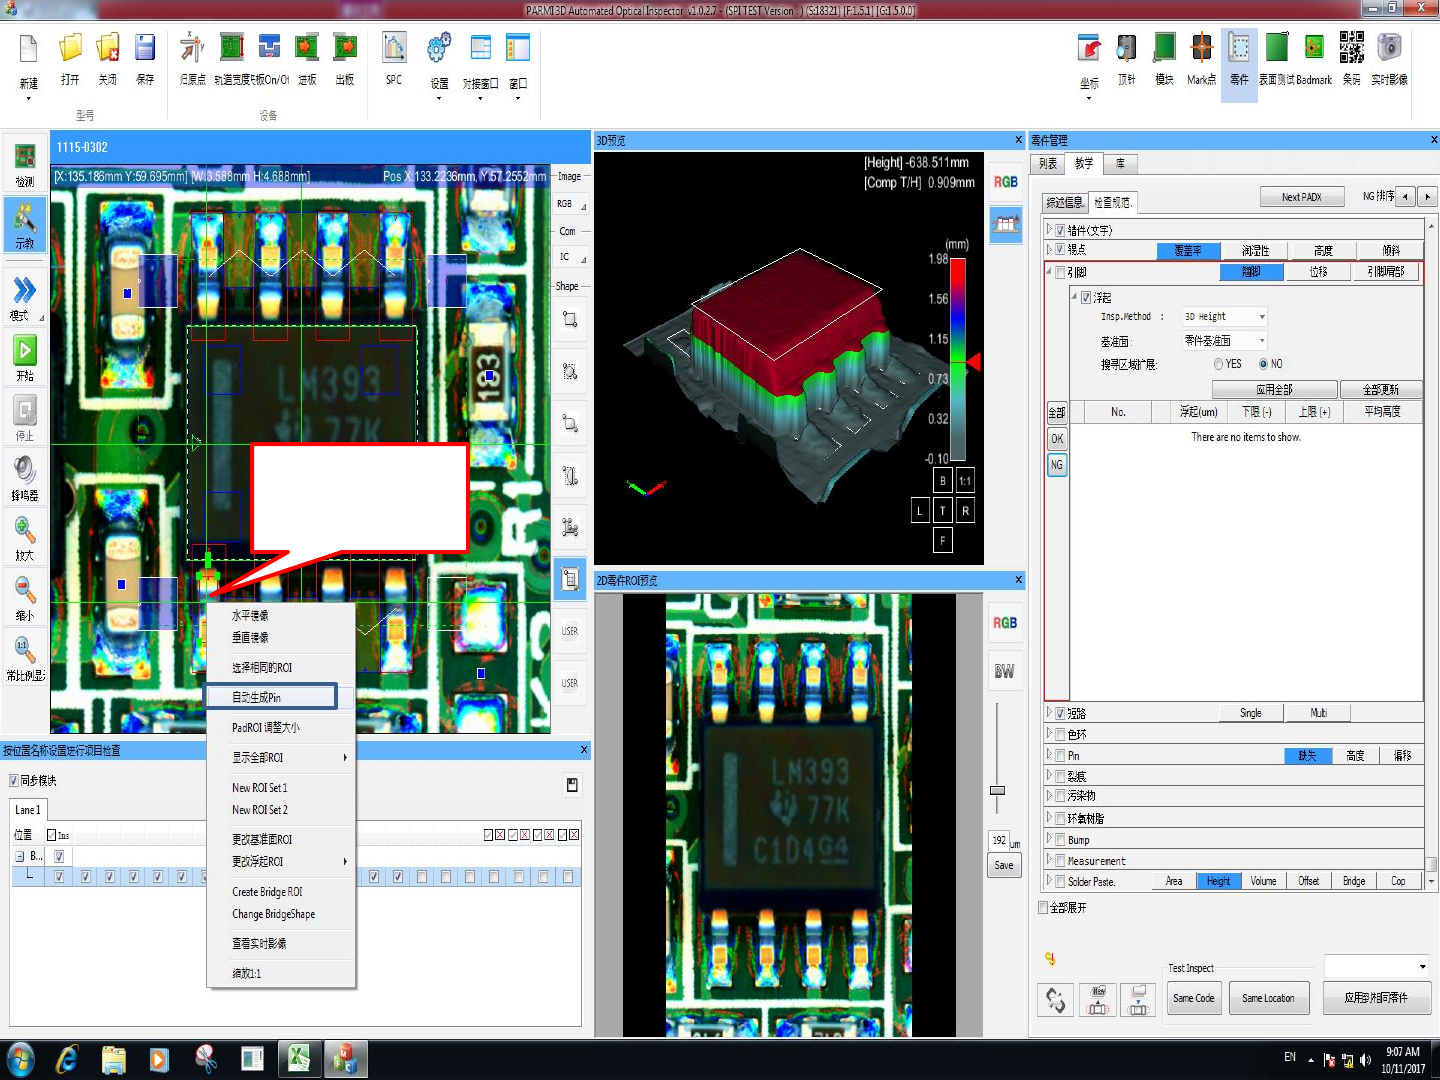Expand the 短路 tree section
The width and height of the screenshot is (1440, 1080).
pyautogui.click(x=1049, y=713)
